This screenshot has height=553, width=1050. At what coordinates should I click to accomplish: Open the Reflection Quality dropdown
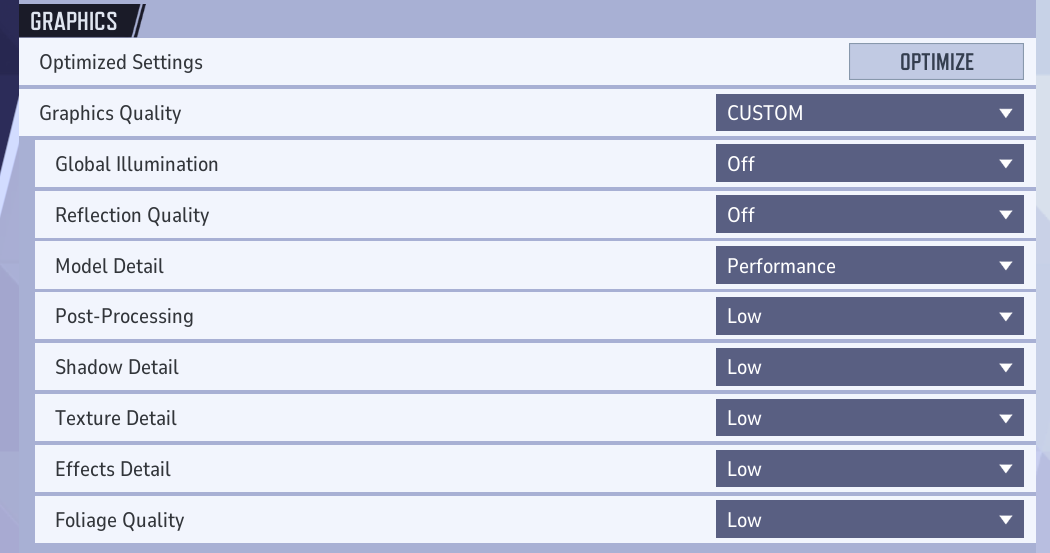click(x=869, y=215)
